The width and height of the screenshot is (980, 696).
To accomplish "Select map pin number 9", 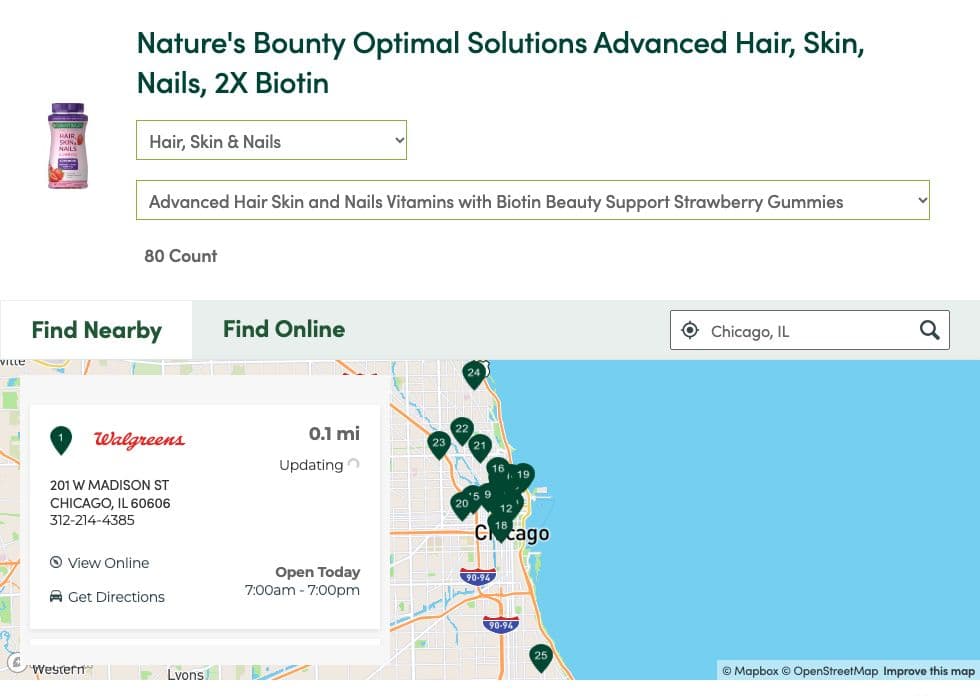I will (x=488, y=495).
